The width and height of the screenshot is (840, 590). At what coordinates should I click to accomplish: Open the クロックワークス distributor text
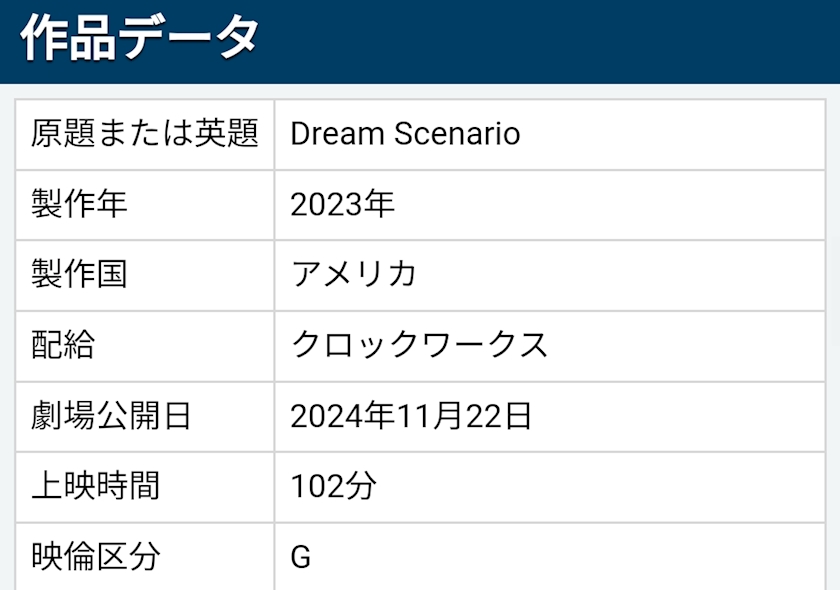click(x=420, y=345)
